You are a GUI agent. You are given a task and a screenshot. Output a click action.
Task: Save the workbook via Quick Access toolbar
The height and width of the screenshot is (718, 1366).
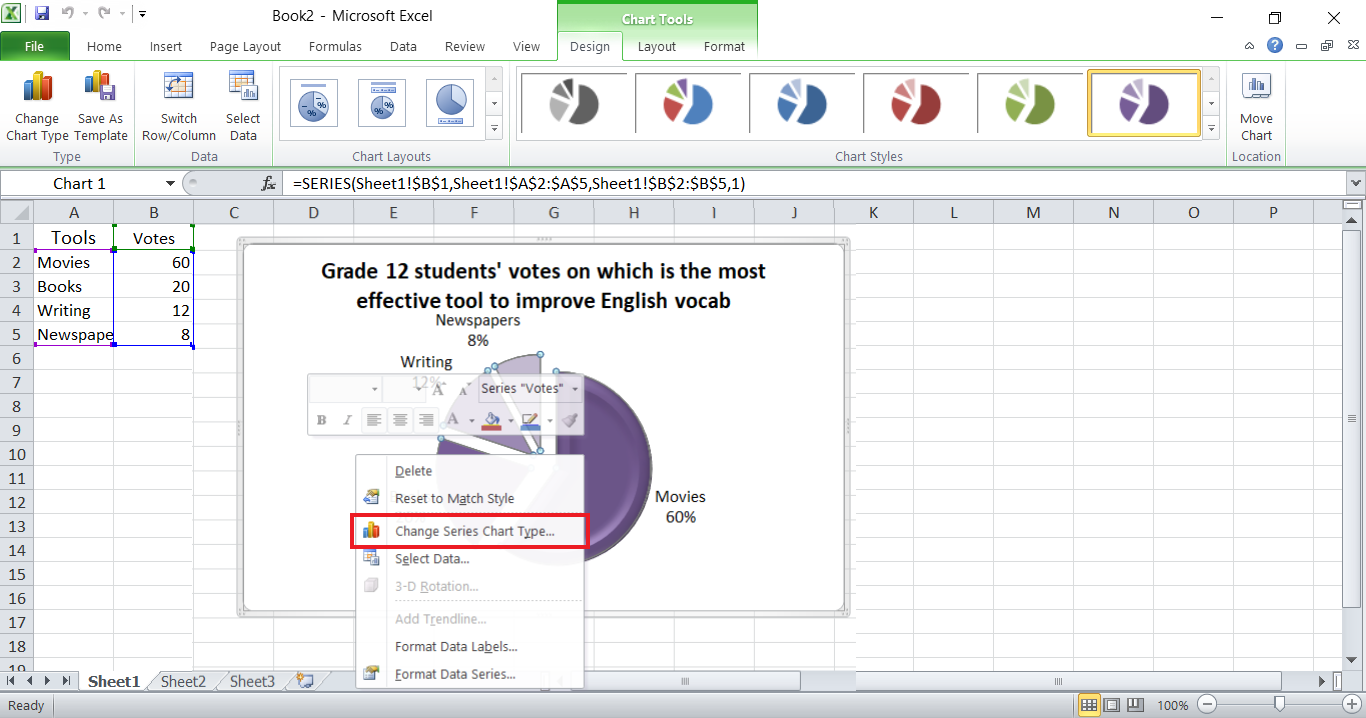tap(42, 15)
